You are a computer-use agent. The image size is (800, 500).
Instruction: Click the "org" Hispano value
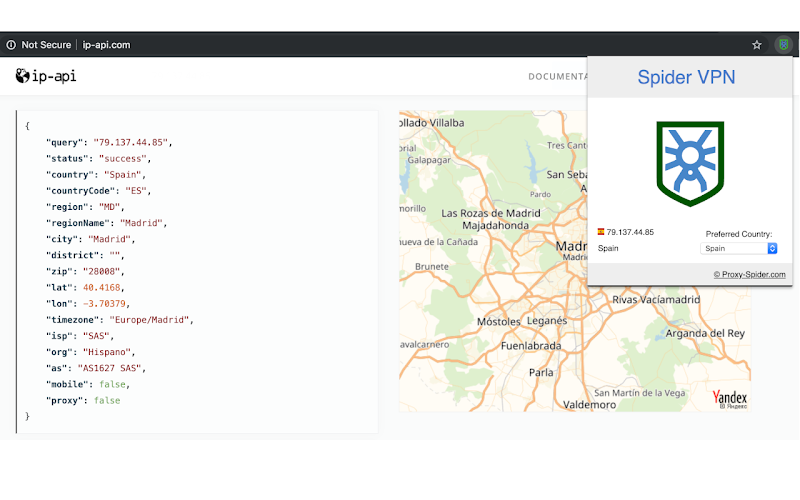coord(107,352)
